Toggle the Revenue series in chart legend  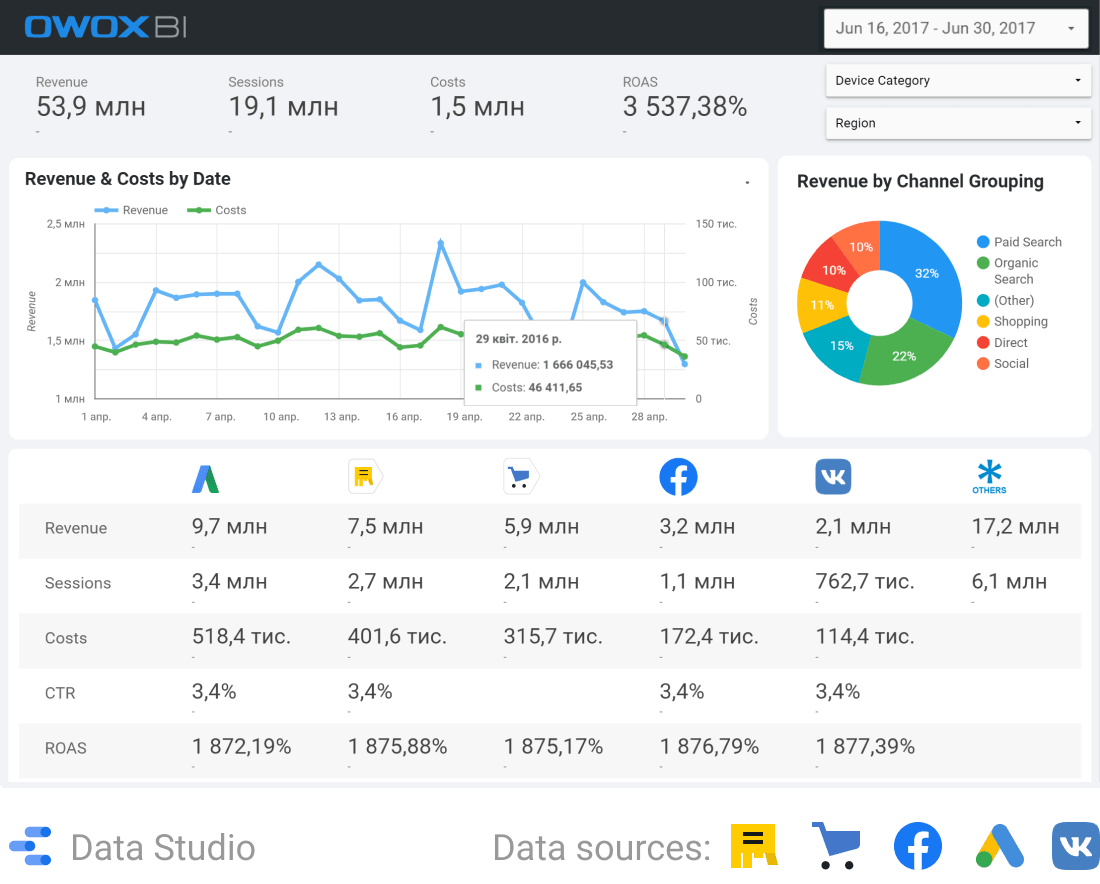pos(133,210)
